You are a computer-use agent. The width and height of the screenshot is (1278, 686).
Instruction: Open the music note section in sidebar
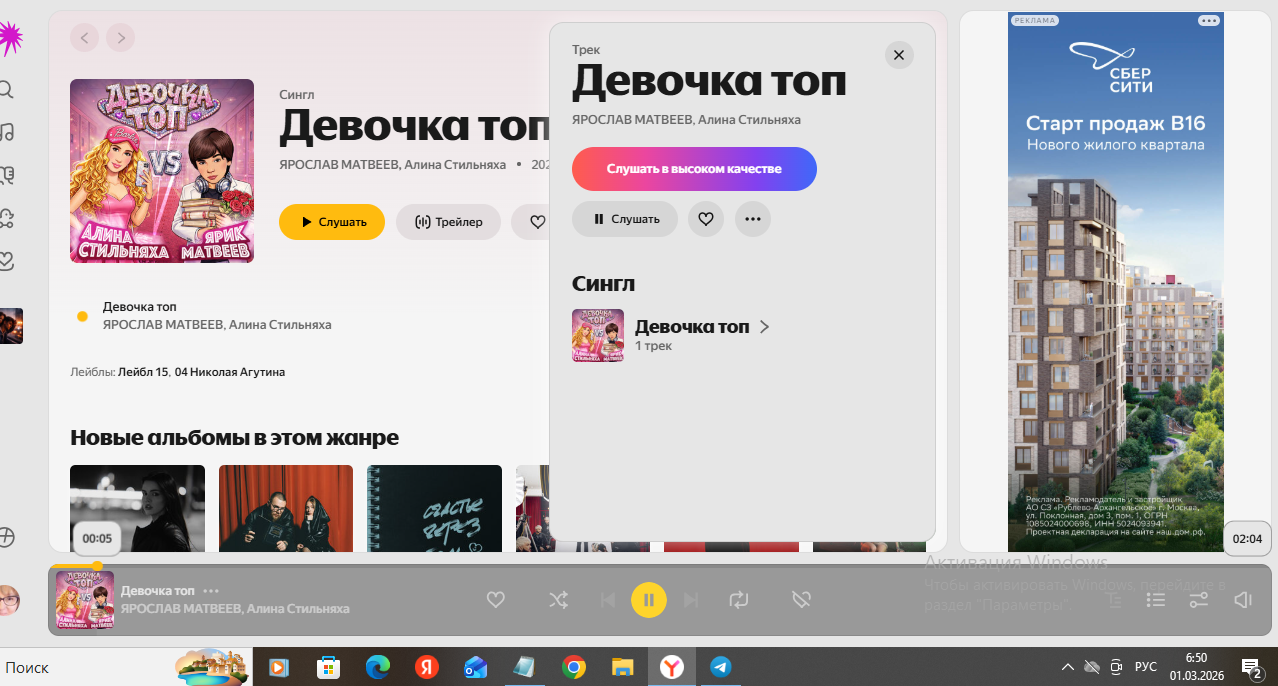(6, 132)
